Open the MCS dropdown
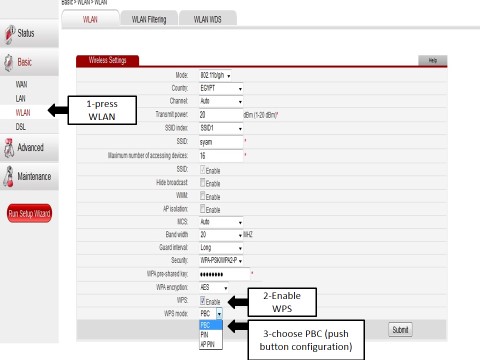 (221, 222)
